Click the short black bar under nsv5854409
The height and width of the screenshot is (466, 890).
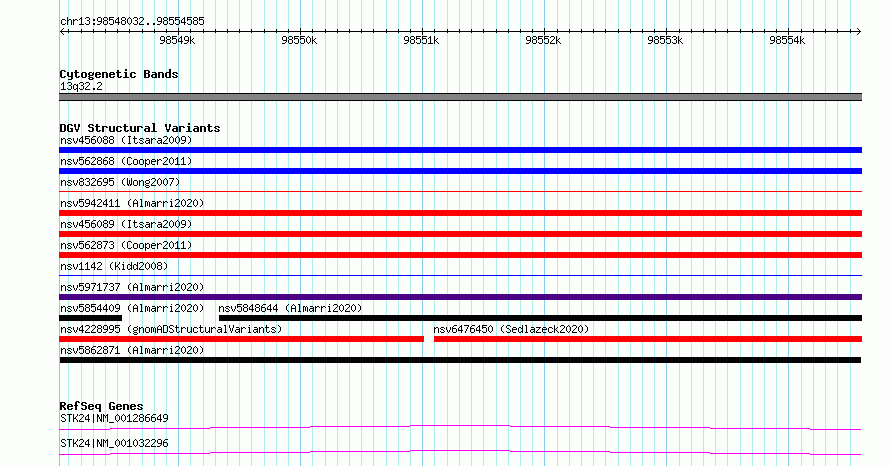pos(90,318)
